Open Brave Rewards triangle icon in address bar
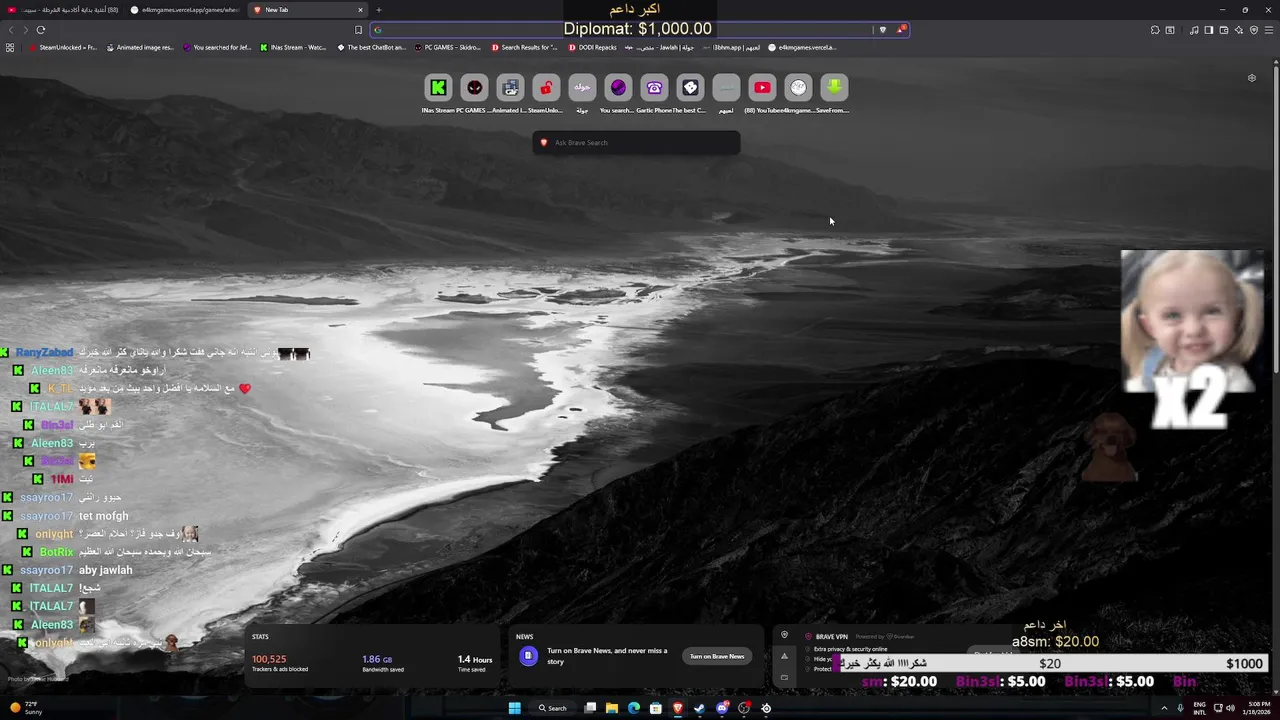The image size is (1280, 720). [901, 30]
